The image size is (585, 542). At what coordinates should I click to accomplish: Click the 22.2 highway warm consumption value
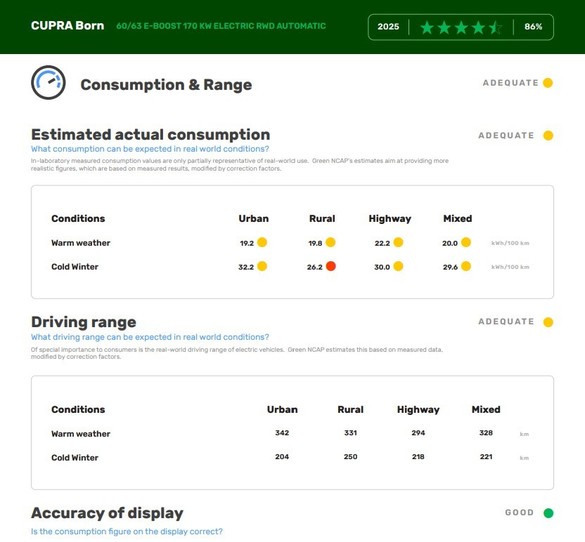tap(382, 243)
